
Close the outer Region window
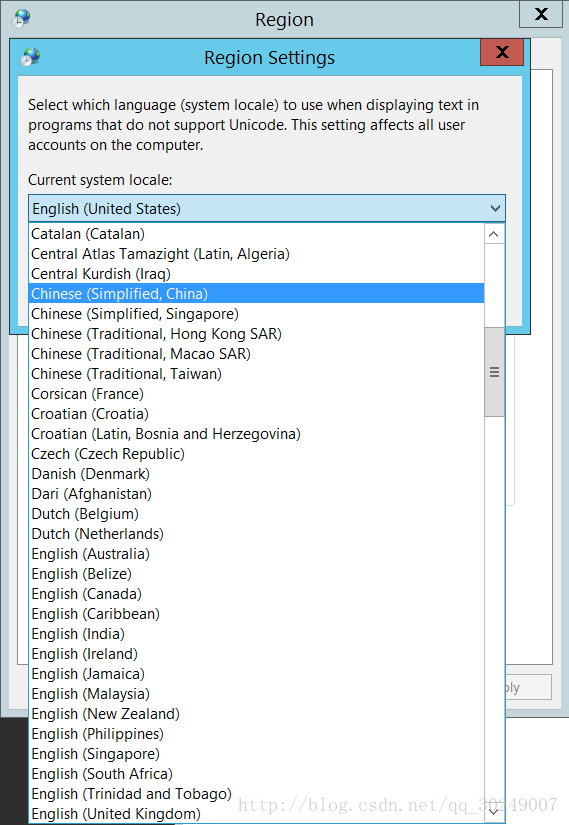point(541,14)
